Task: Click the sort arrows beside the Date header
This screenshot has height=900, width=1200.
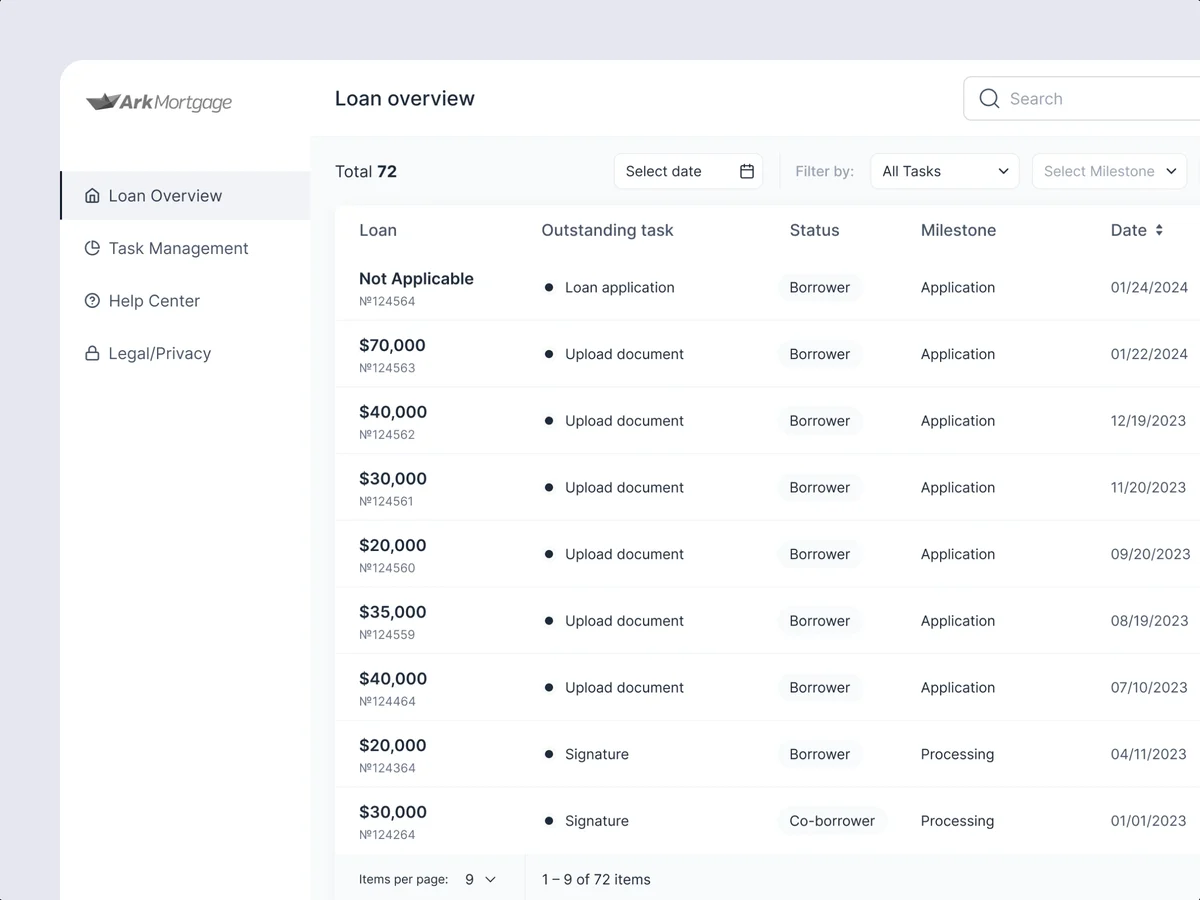Action: pos(1159,230)
